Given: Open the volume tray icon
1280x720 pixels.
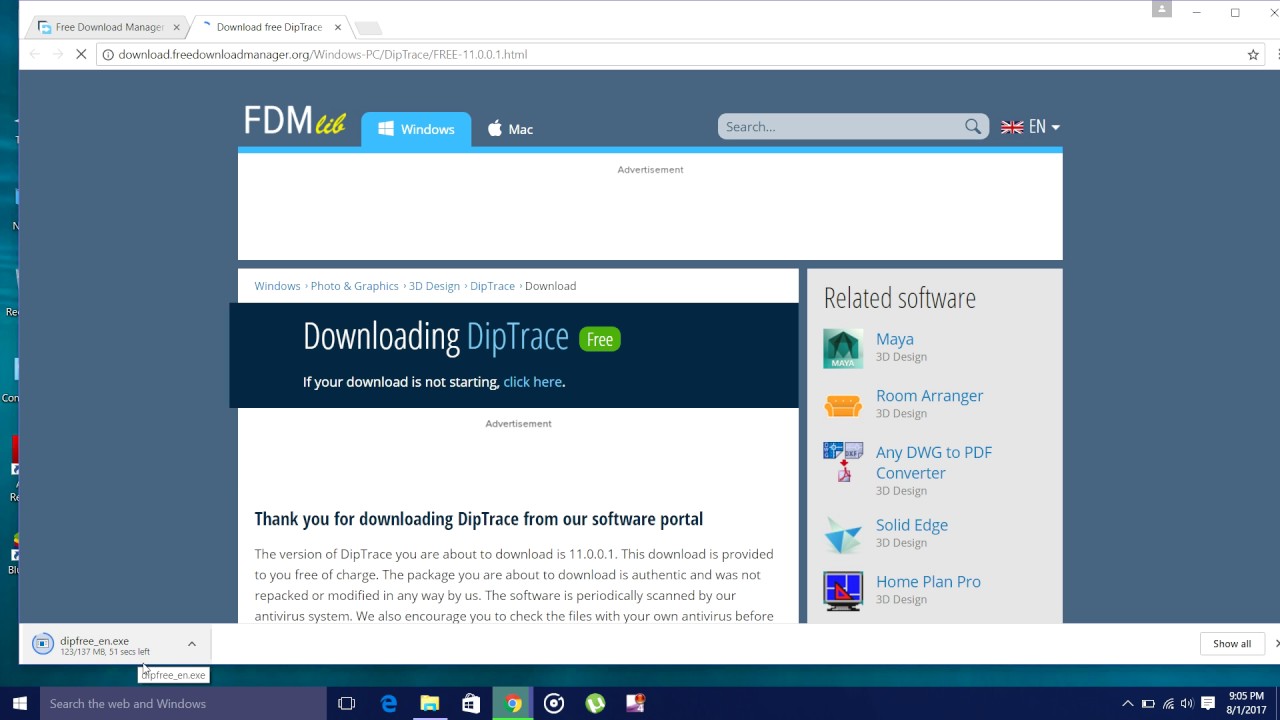Looking at the screenshot, I should point(1187,704).
